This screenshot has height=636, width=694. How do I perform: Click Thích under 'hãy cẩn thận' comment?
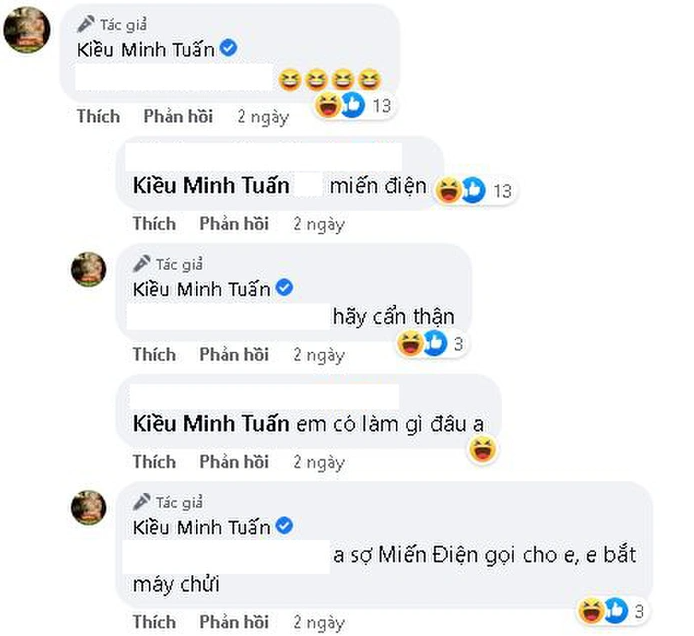coord(154,354)
